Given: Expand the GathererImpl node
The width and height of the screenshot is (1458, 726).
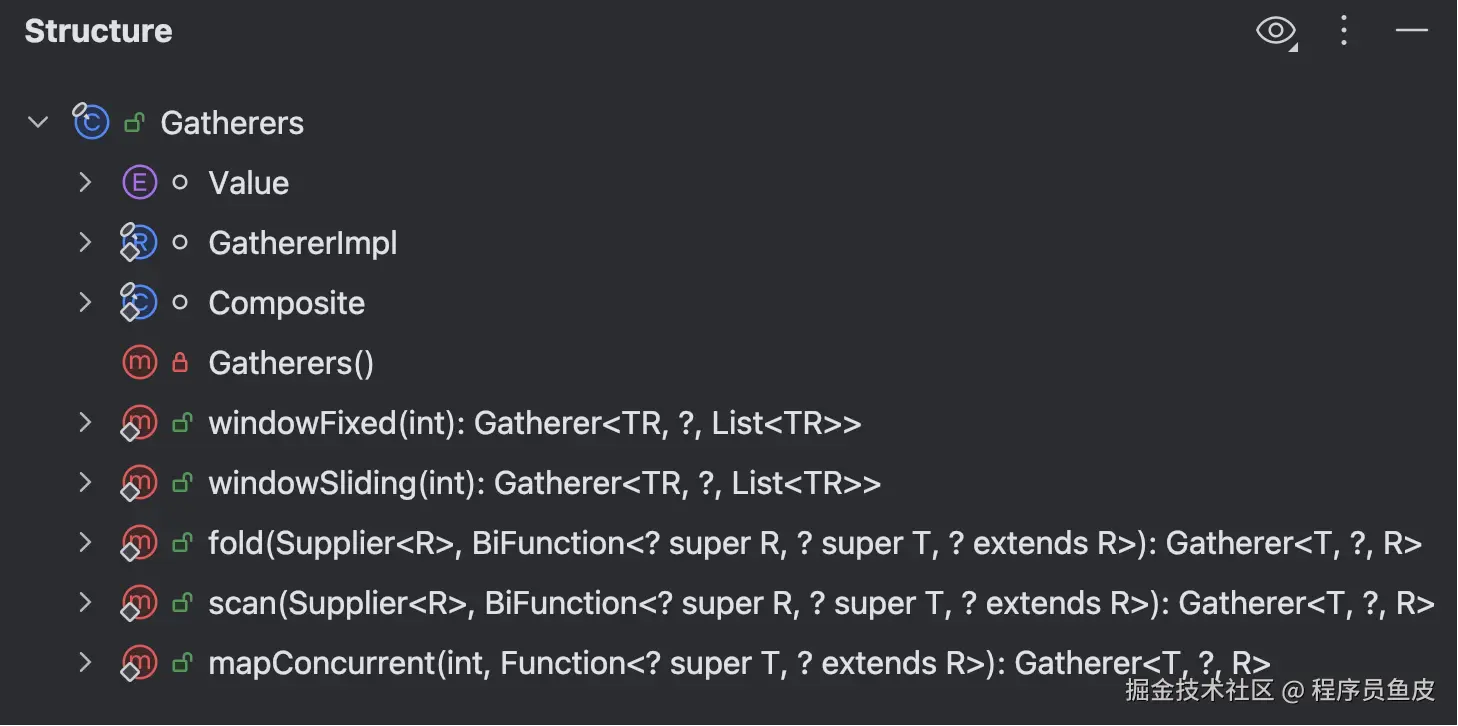Looking at the screenshot, I should coord(85,243).
